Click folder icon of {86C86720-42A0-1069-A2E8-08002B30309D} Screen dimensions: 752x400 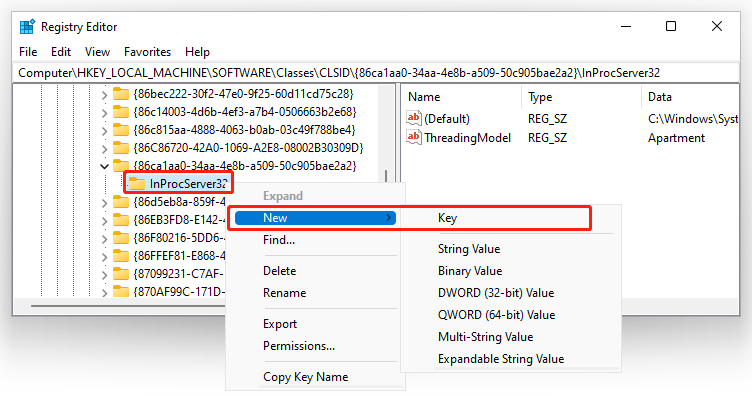click(121, 148)
